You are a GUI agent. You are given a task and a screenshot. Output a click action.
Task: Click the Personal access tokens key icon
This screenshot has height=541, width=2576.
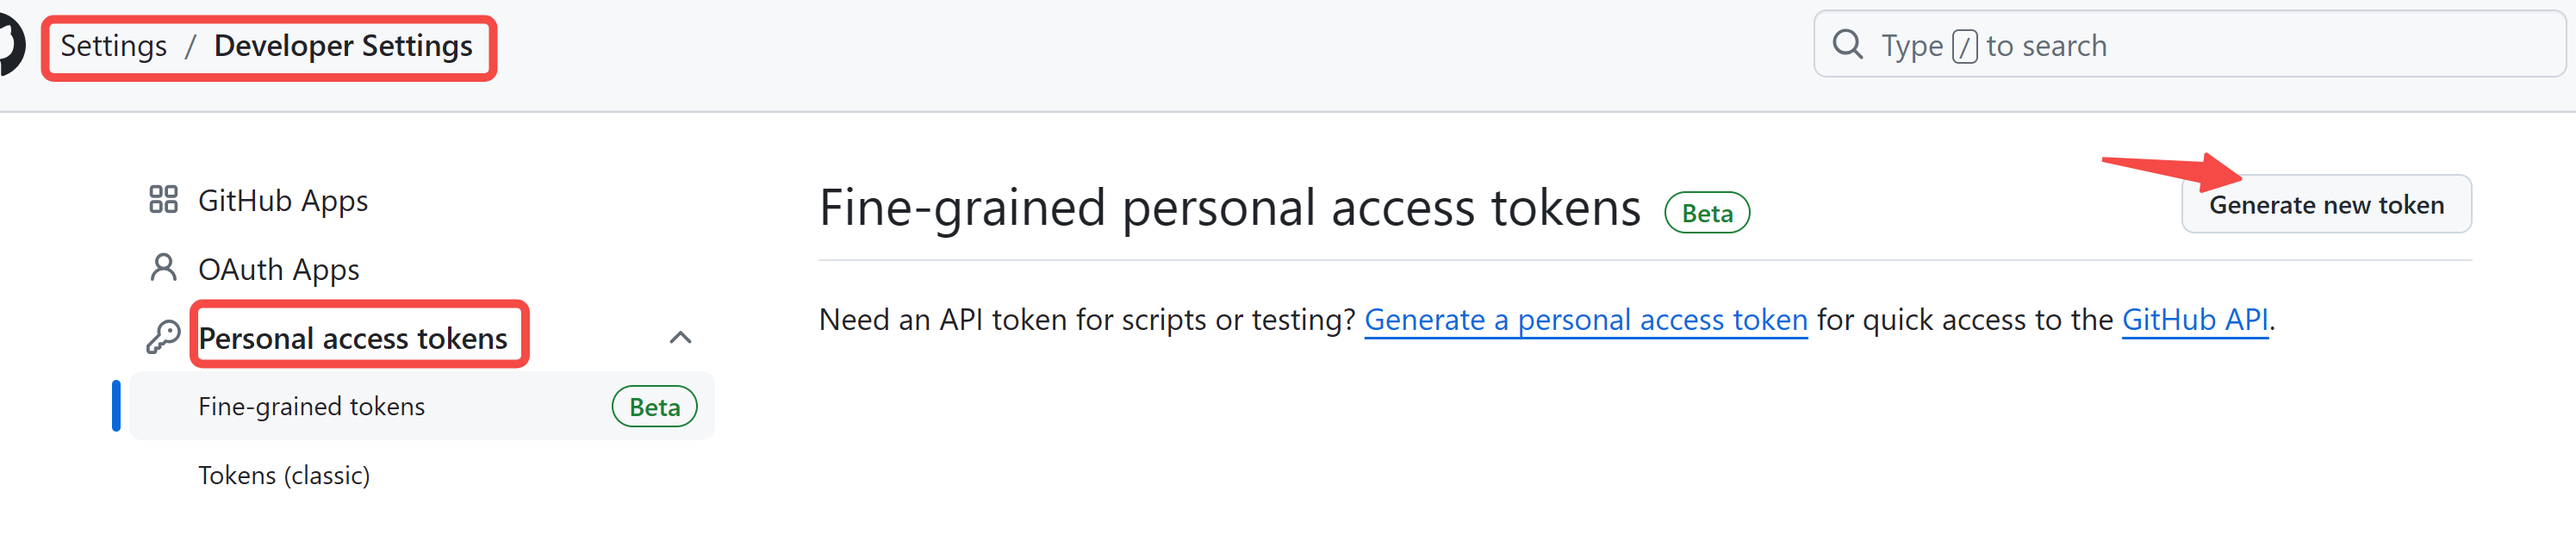[x=160, y=335]
